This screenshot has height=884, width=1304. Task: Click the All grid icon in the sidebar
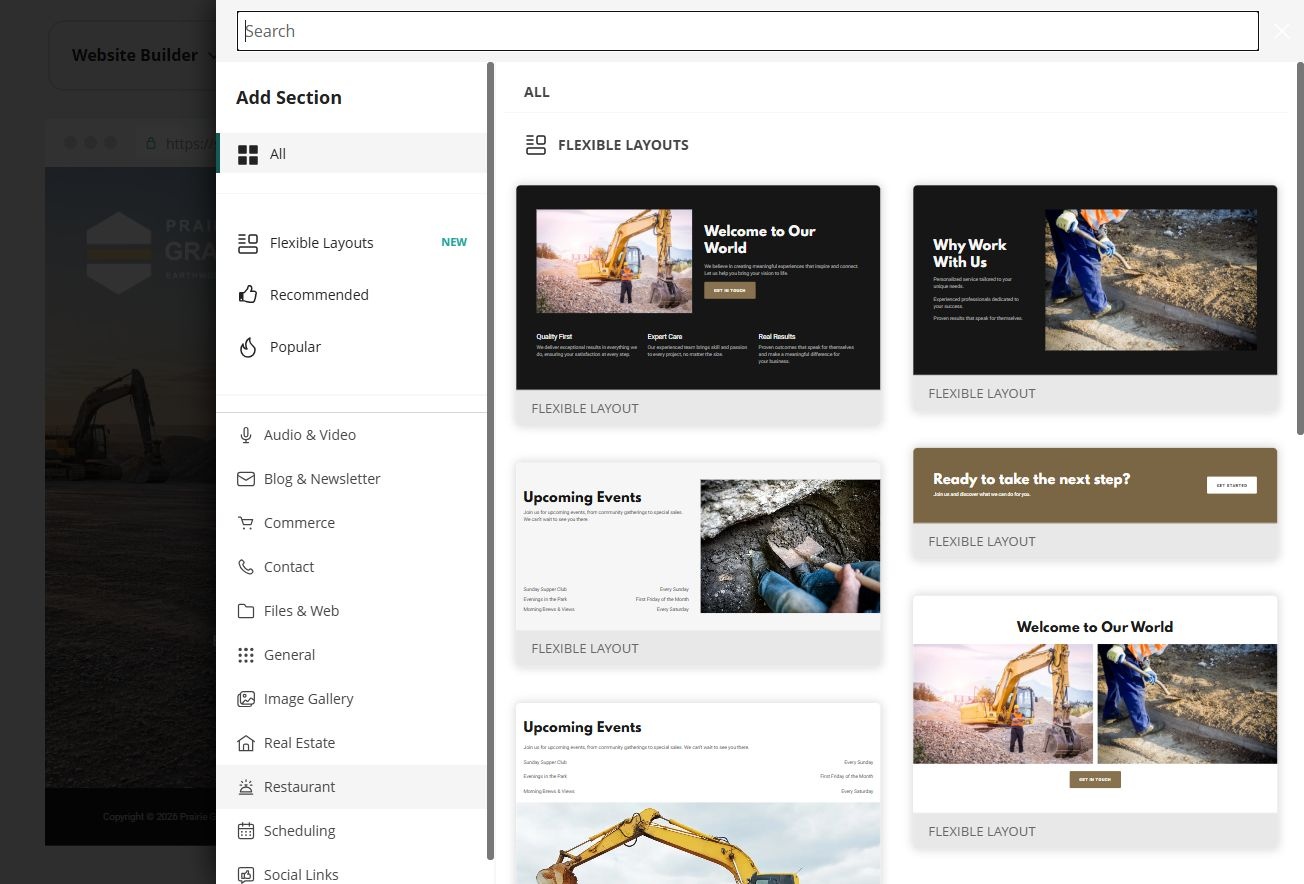(x=248, y=154)
